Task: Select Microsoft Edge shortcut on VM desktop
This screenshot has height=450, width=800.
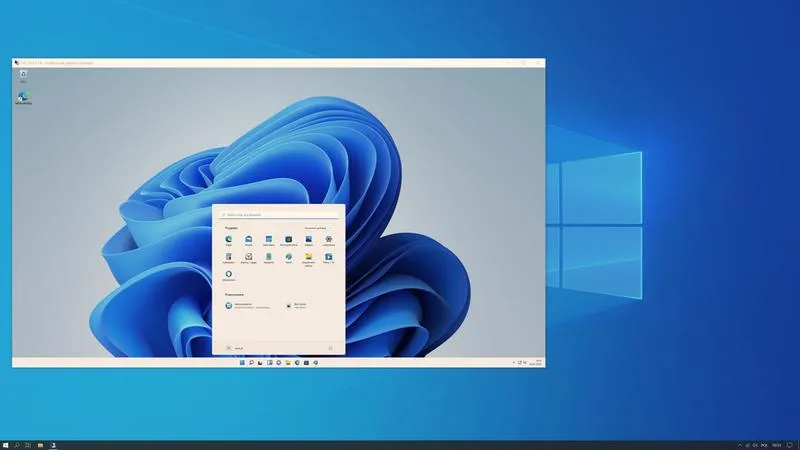Action: [x=23, y=98]
